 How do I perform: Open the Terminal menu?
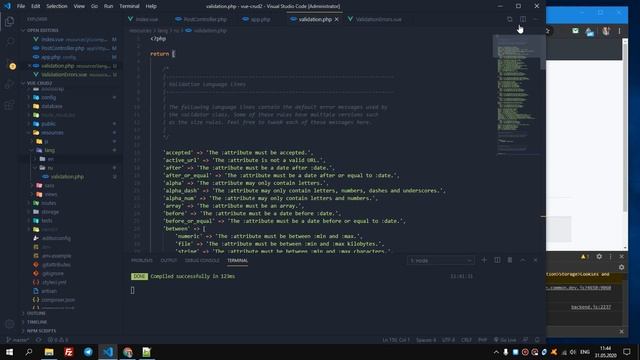(129, 6)
